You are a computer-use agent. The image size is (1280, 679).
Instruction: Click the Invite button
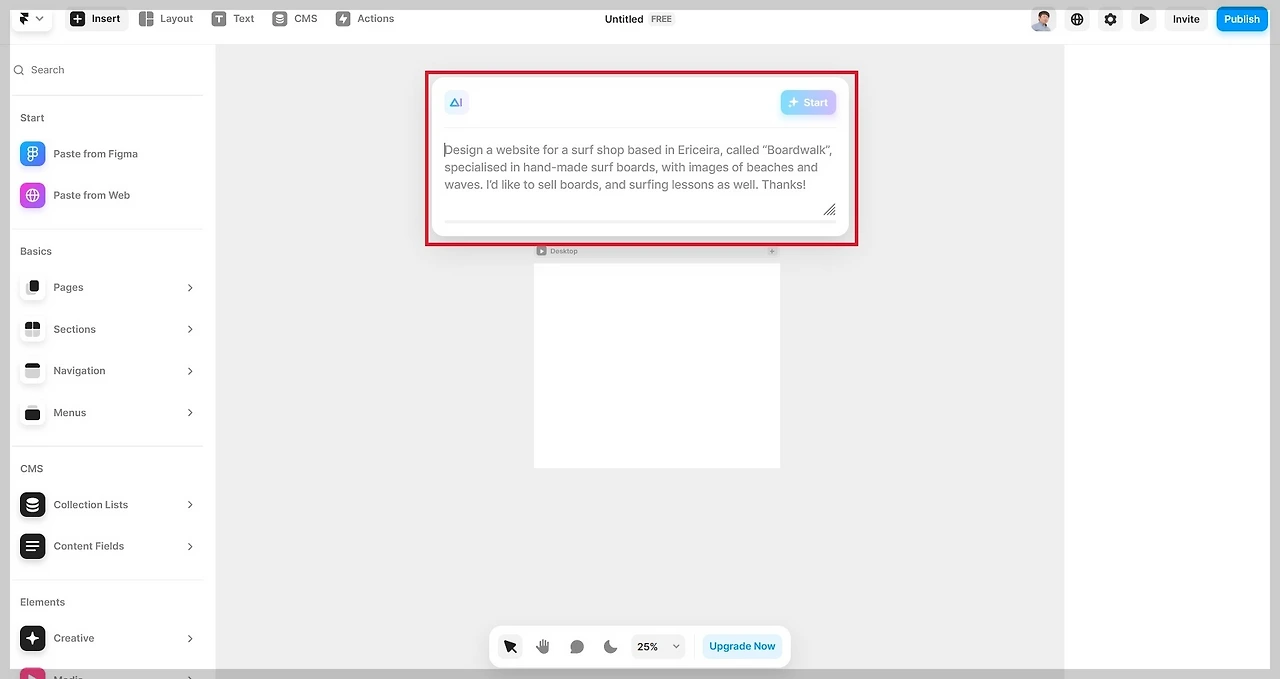pyautogui.click(x=1186, y=19)
